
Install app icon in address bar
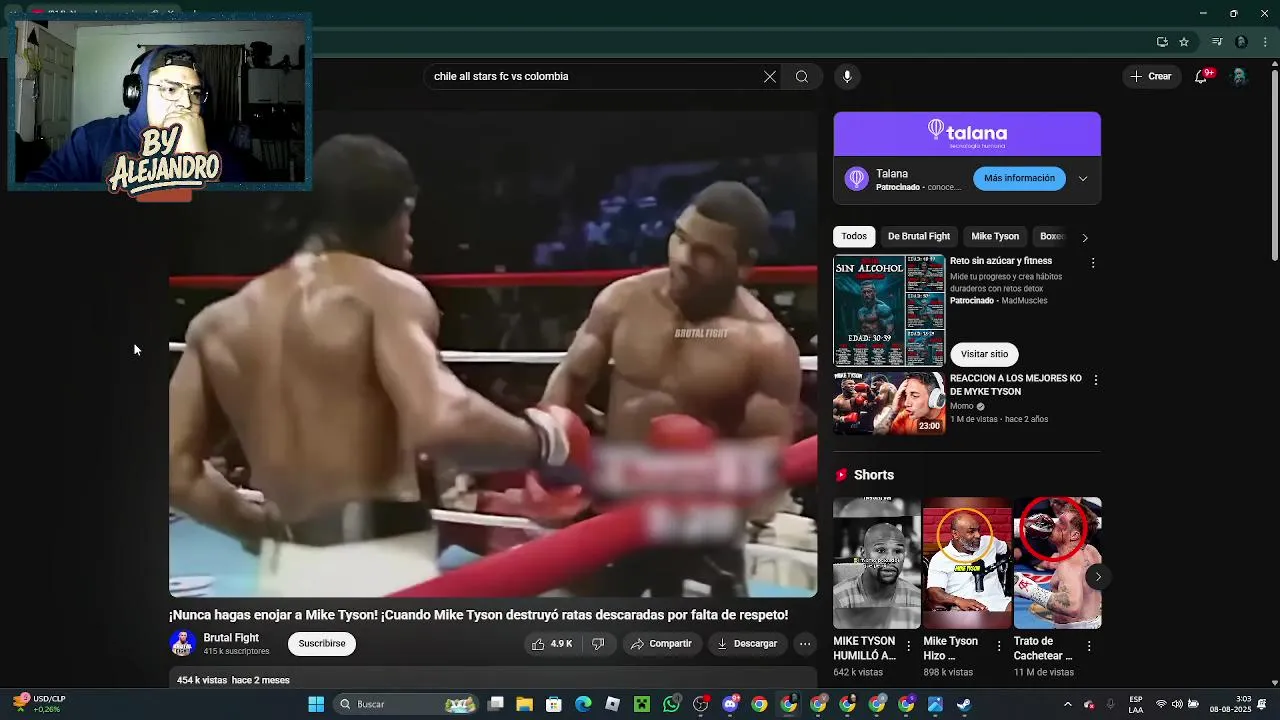pyautogui.click(x=1162, y=42)
